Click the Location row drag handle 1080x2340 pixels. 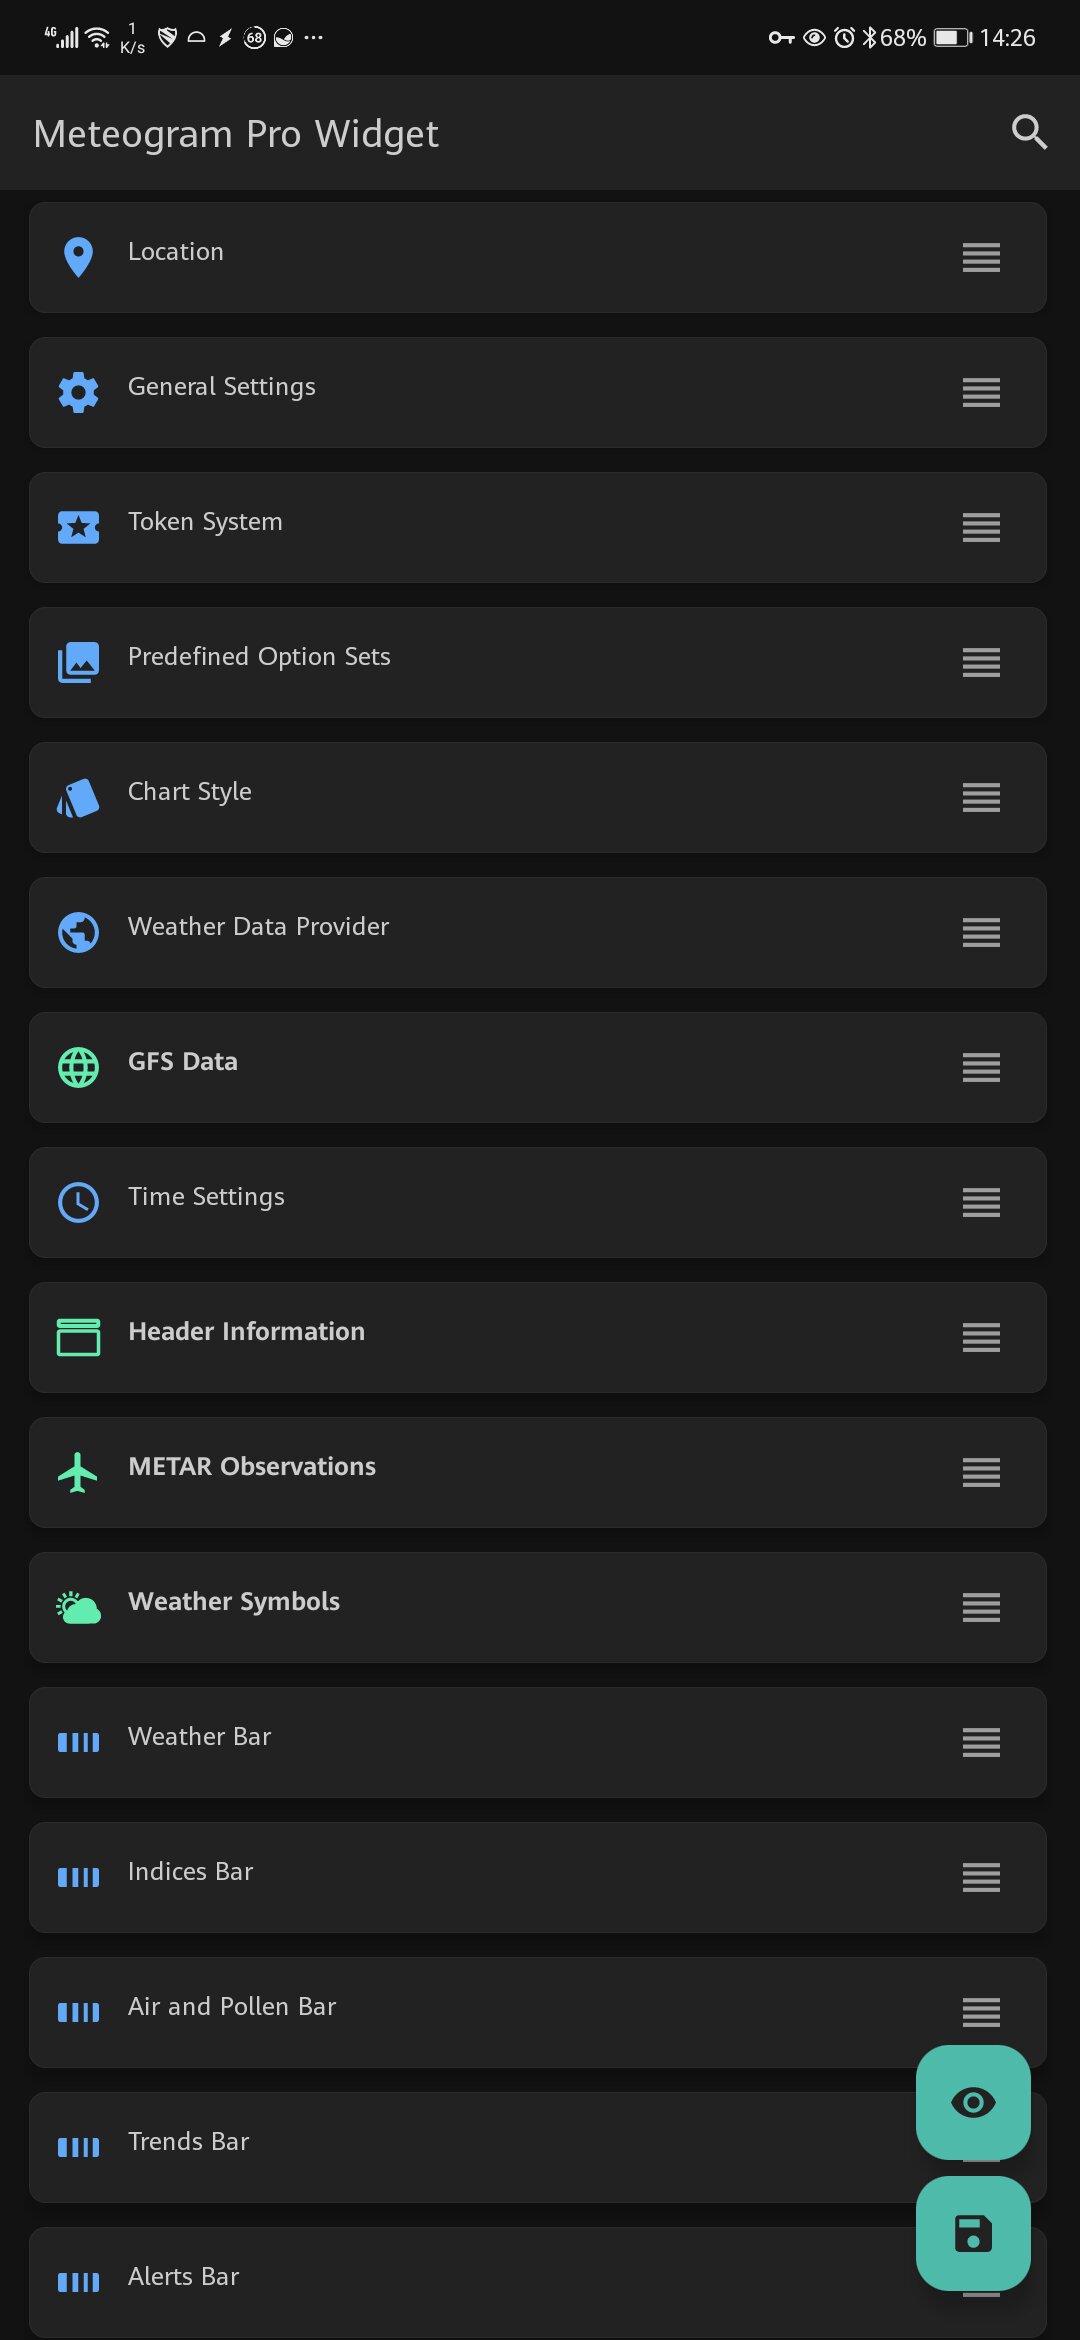980,257
